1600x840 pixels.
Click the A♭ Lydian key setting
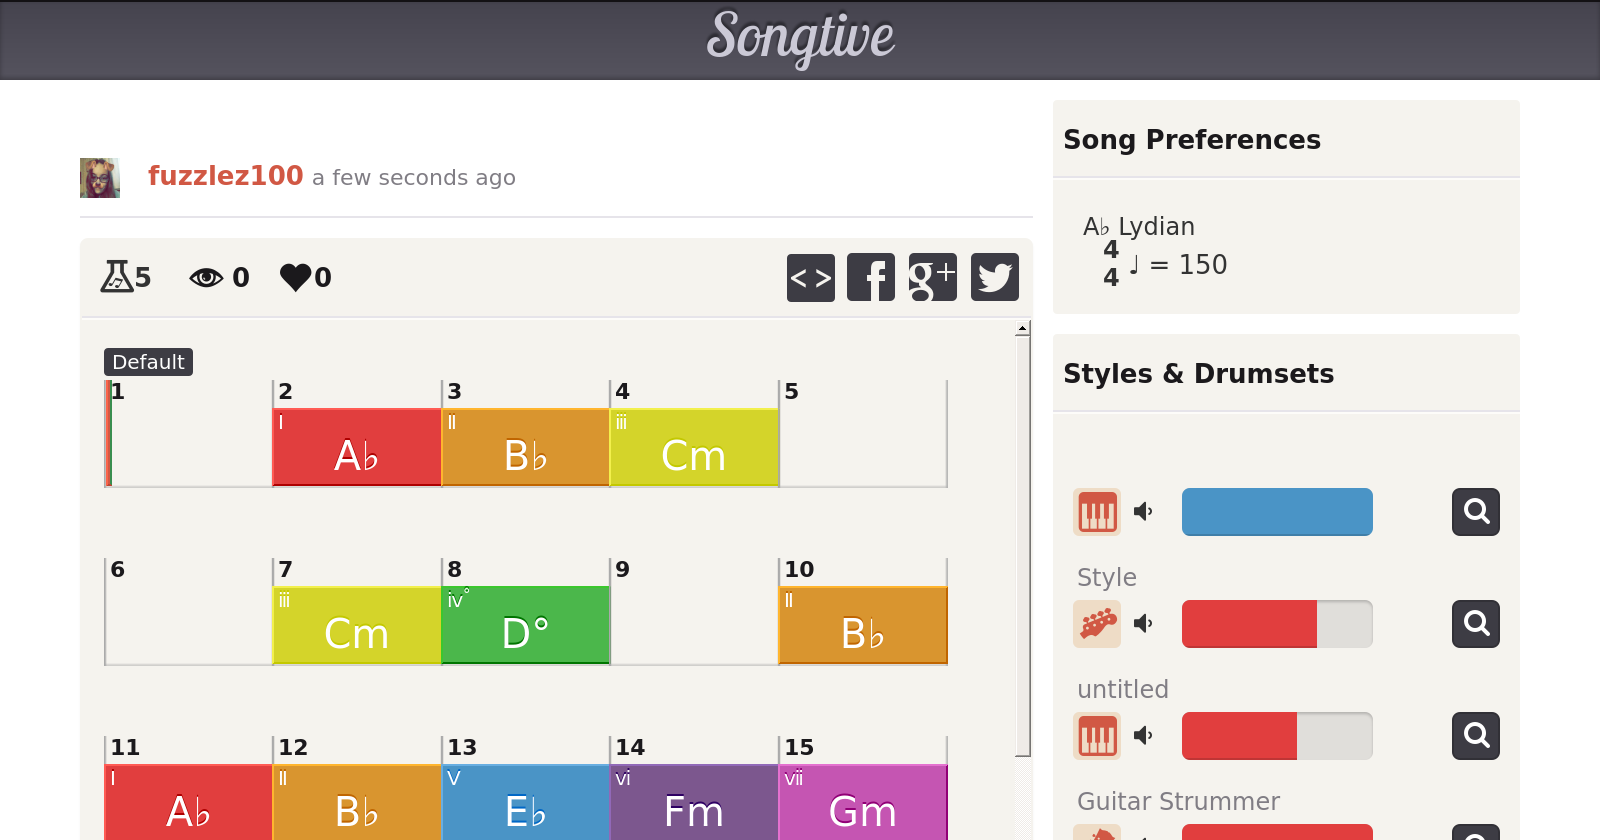1139,227
